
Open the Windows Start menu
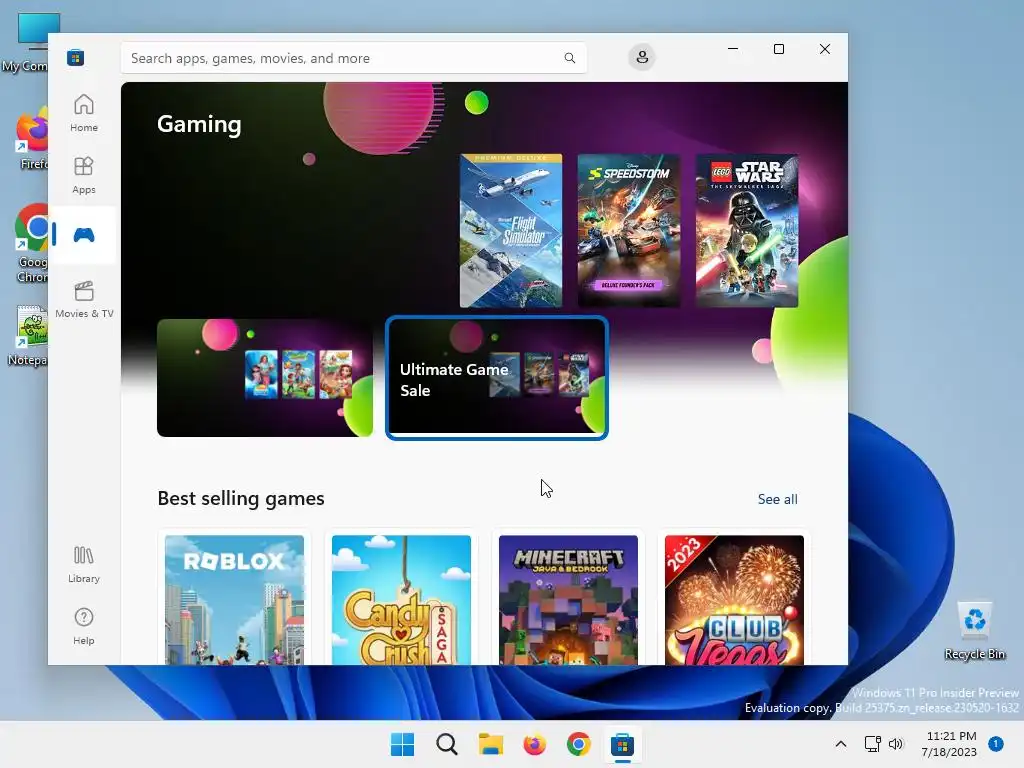[402, 744]
